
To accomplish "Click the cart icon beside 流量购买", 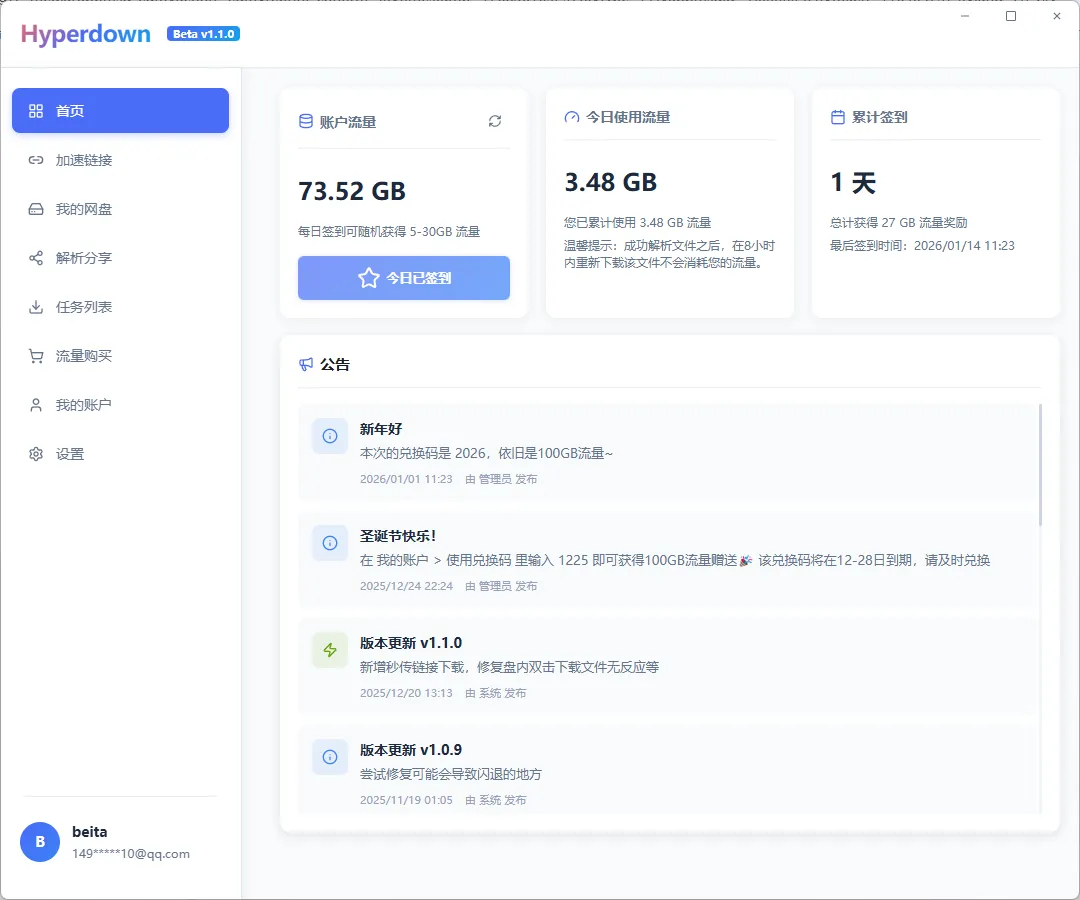I will click(36, 356).
